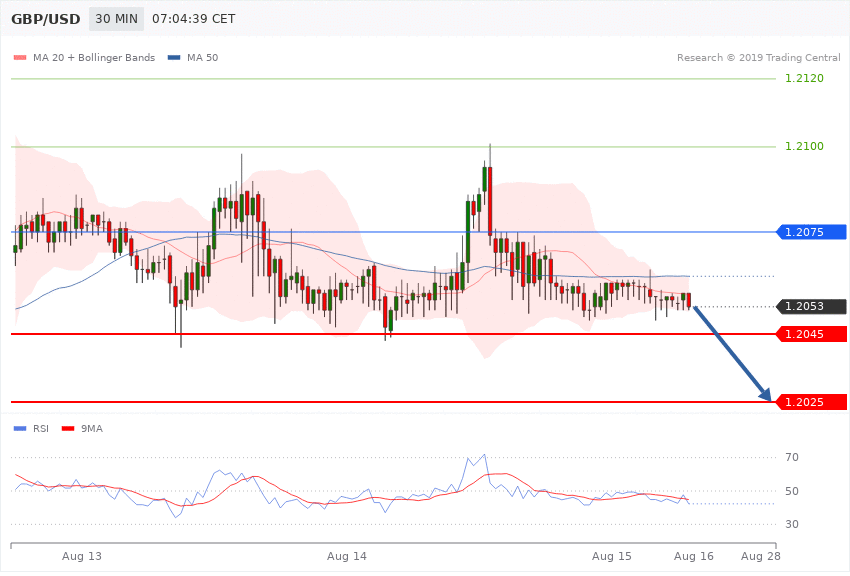Viewport: 850px width, 576px height.
Task: Click the blue 1.2075 pivot price tag
Action: 812,232
